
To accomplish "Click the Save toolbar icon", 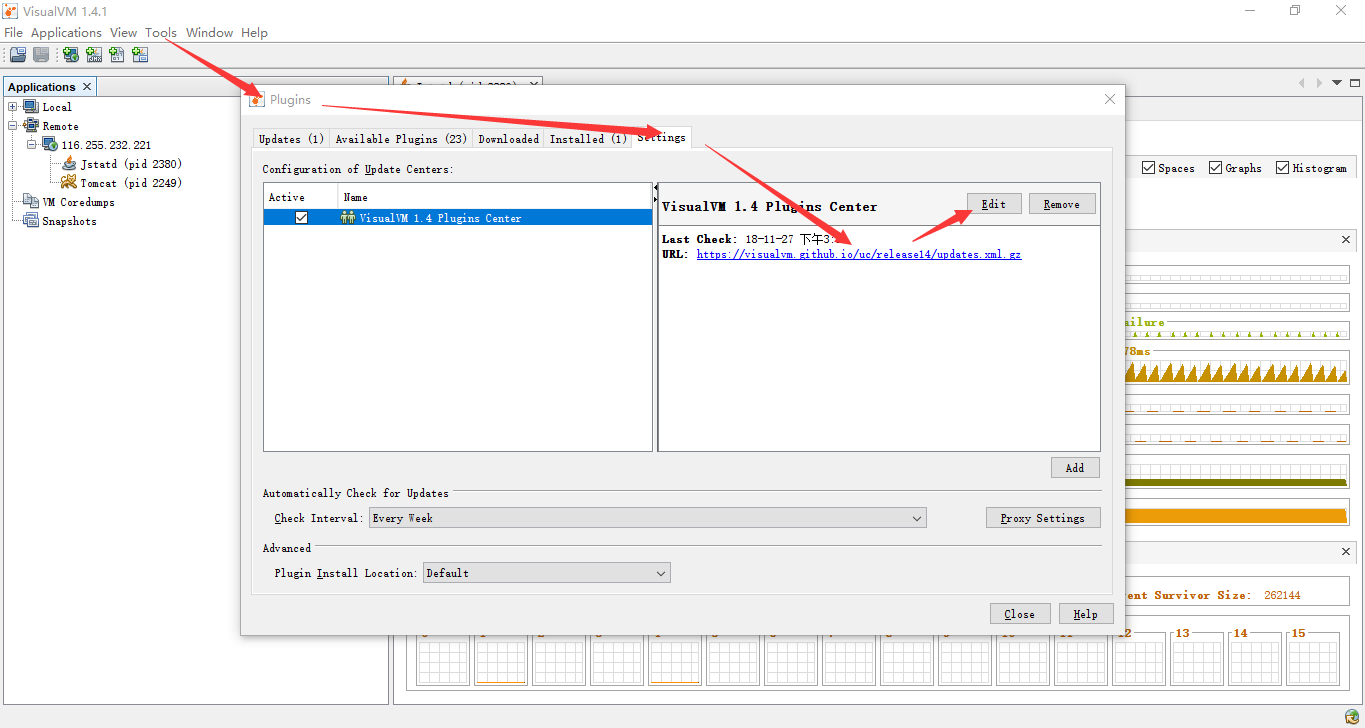I will [x=41, y=55].
